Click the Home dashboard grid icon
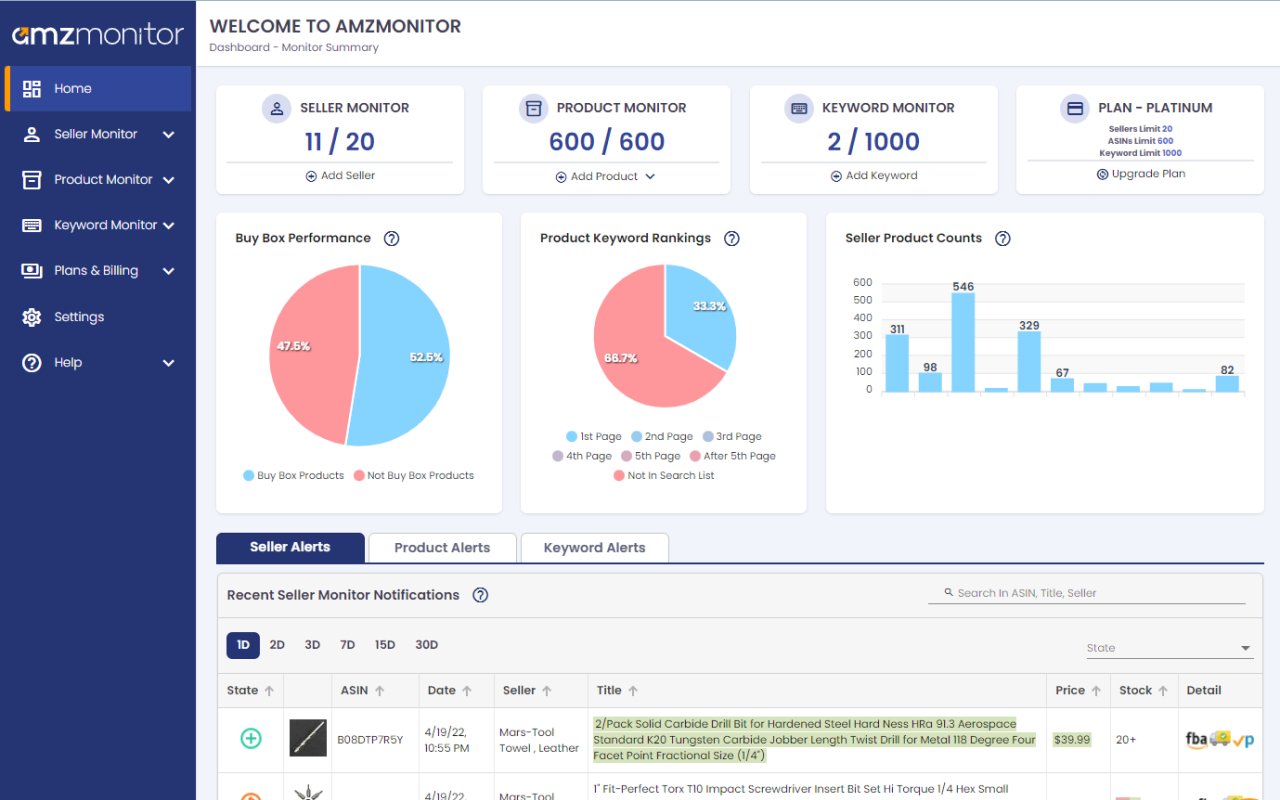 32,88
